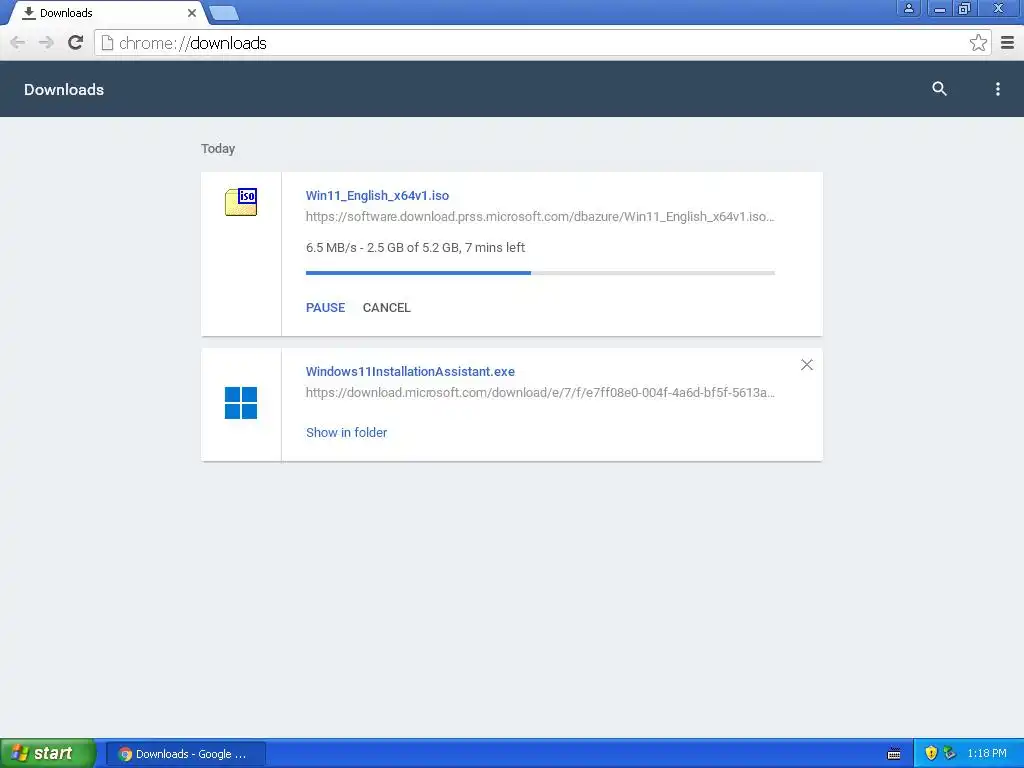Open the Chrome hamburger menu
The height and width of the screenshot is (768, 1024).
[1008, 43]
